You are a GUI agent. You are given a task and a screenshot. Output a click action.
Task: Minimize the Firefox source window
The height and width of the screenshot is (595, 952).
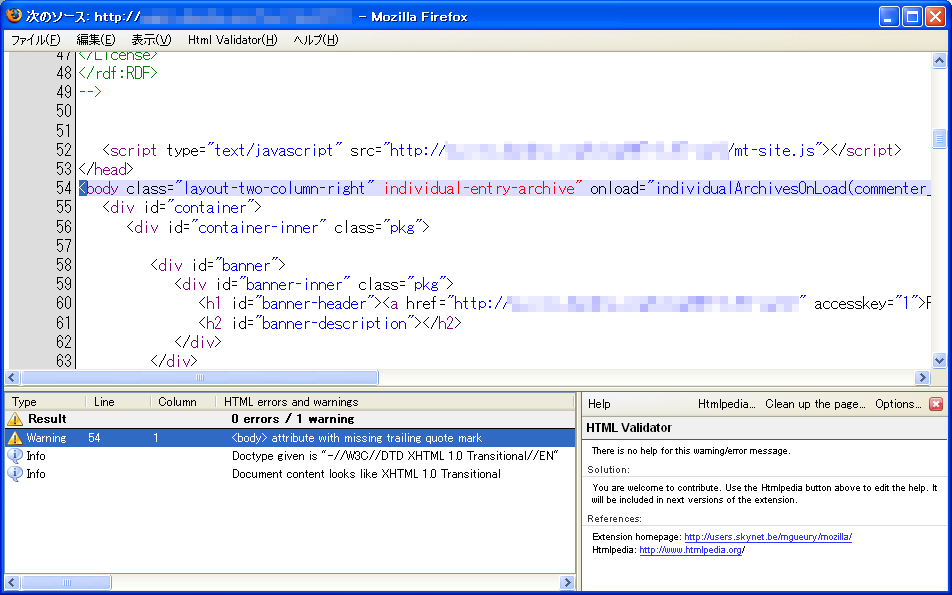[x=889, y=16]
